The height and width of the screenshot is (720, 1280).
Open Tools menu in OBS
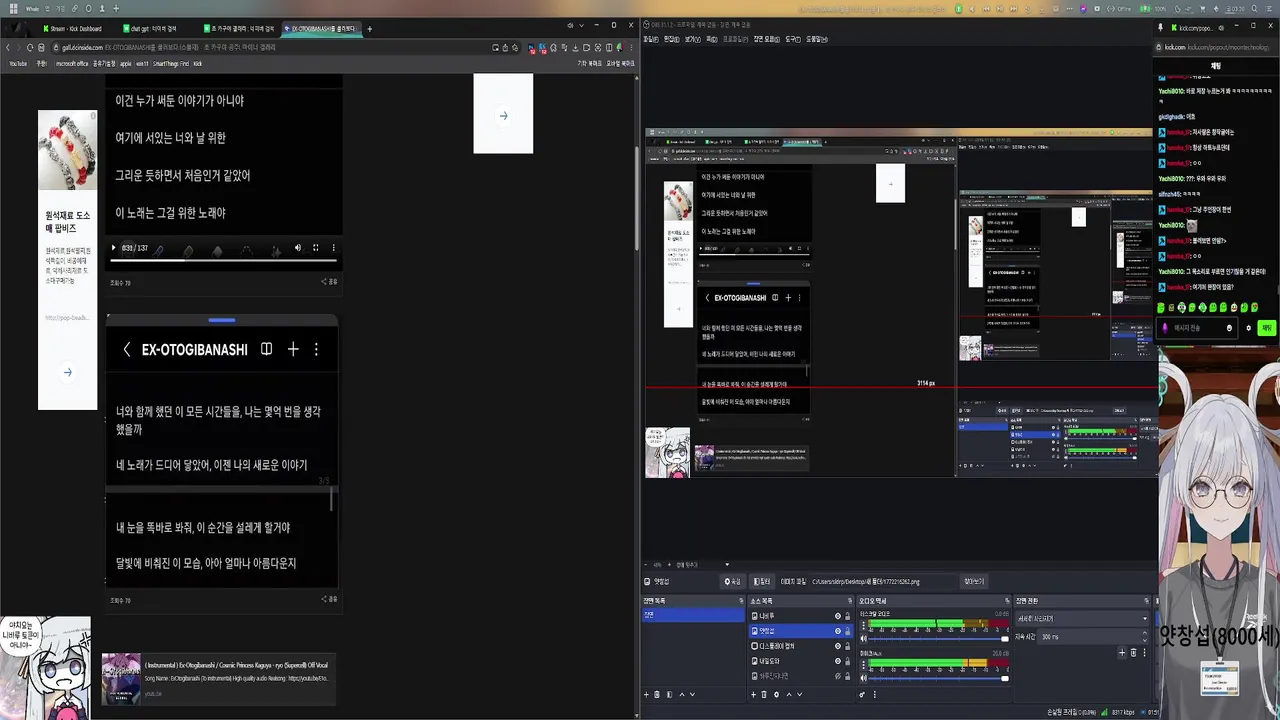(x=793, y=39)
